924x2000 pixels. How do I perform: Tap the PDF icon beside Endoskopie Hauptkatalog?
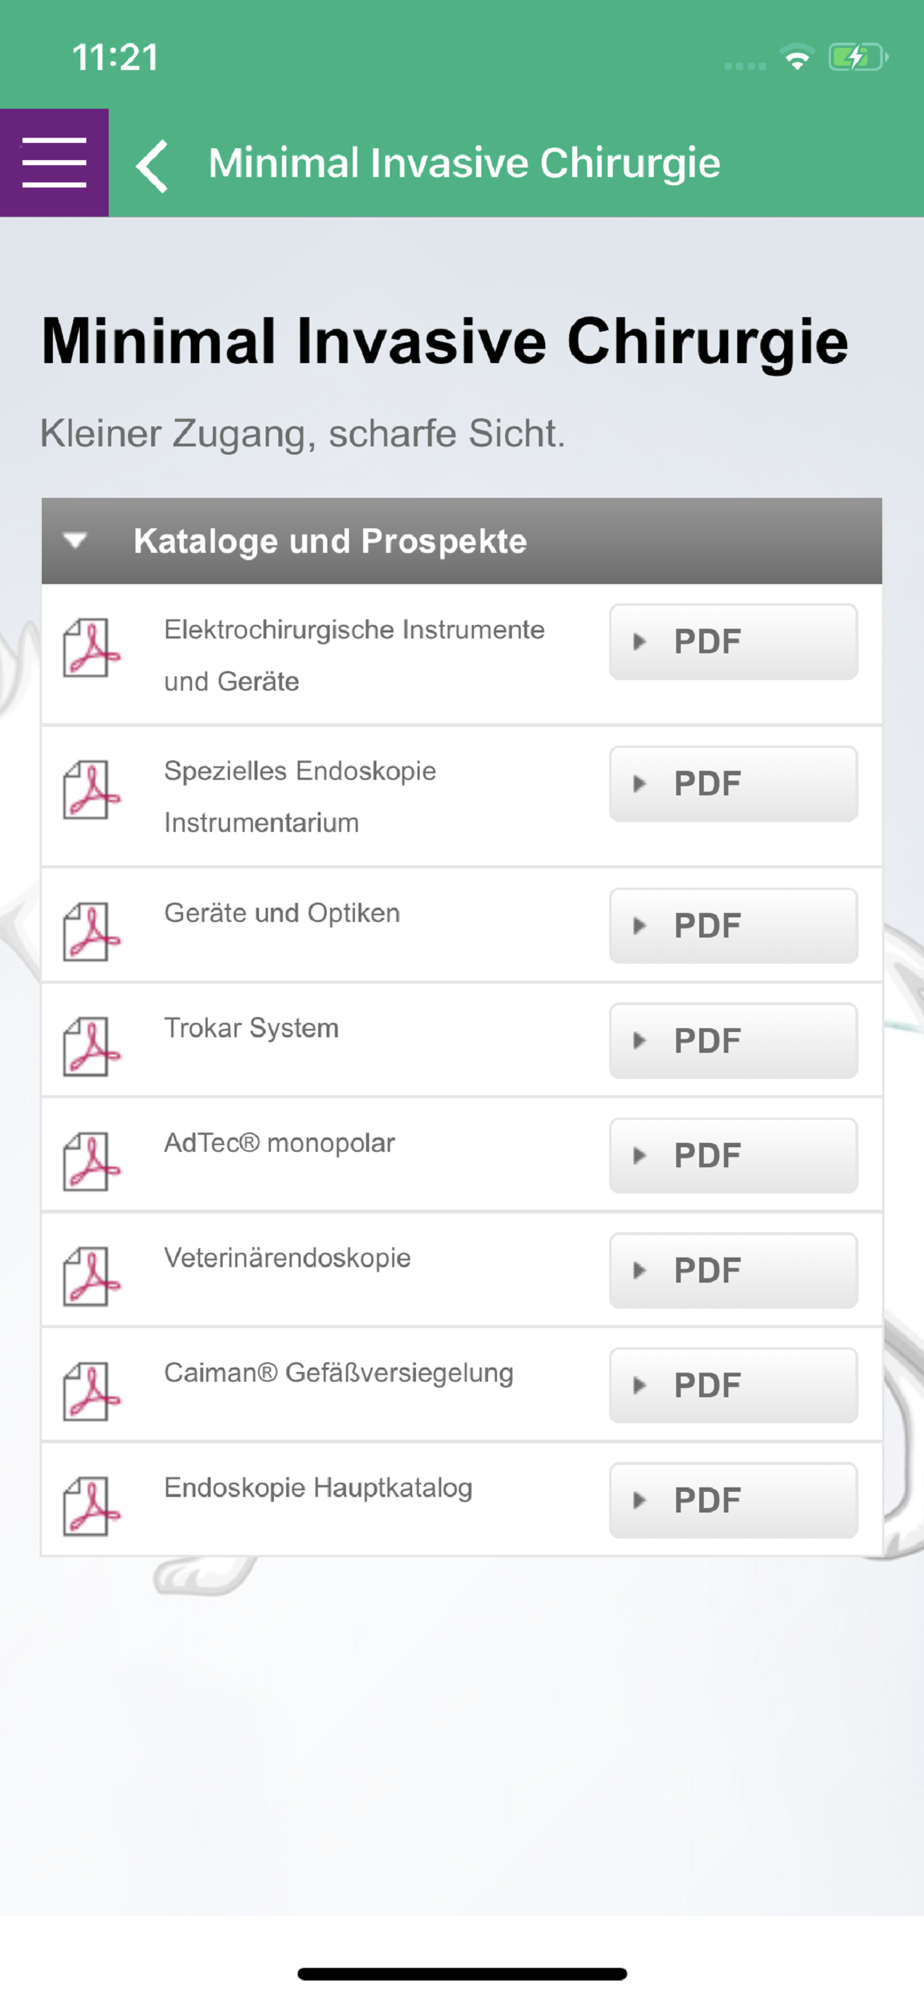pos(91,1507)
